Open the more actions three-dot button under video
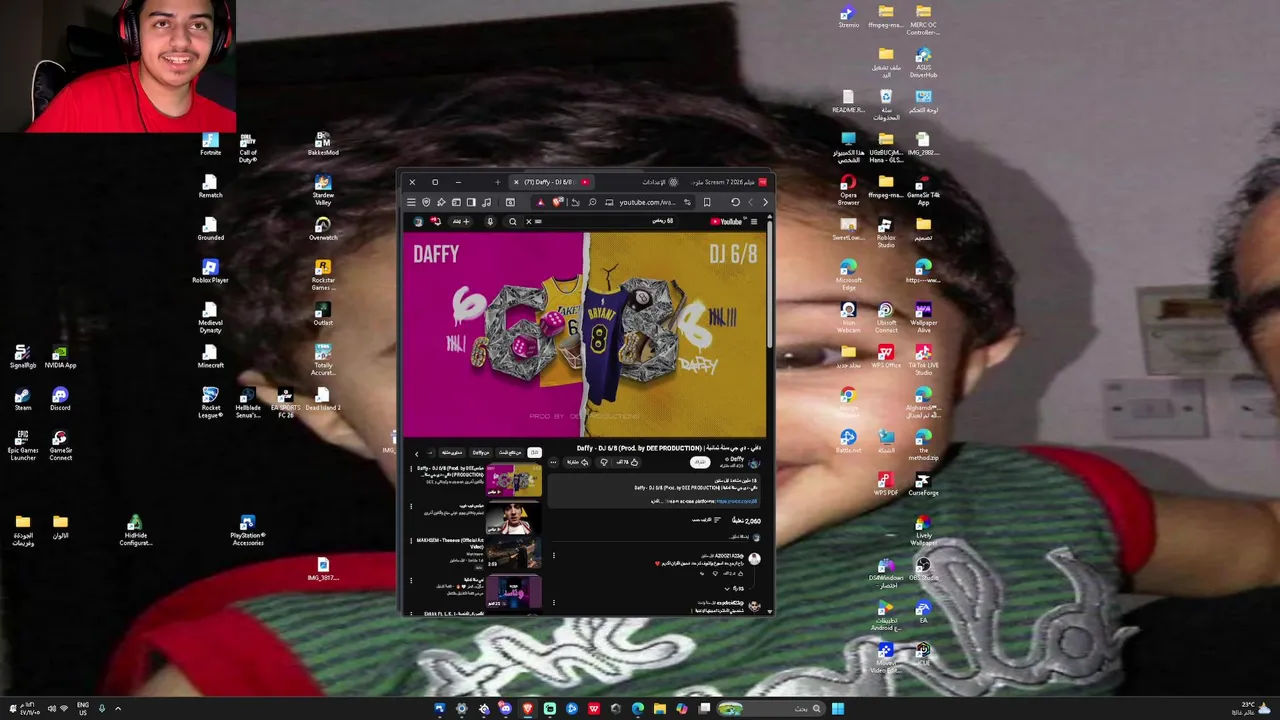 pyautogui.click(x=553, y=462)
